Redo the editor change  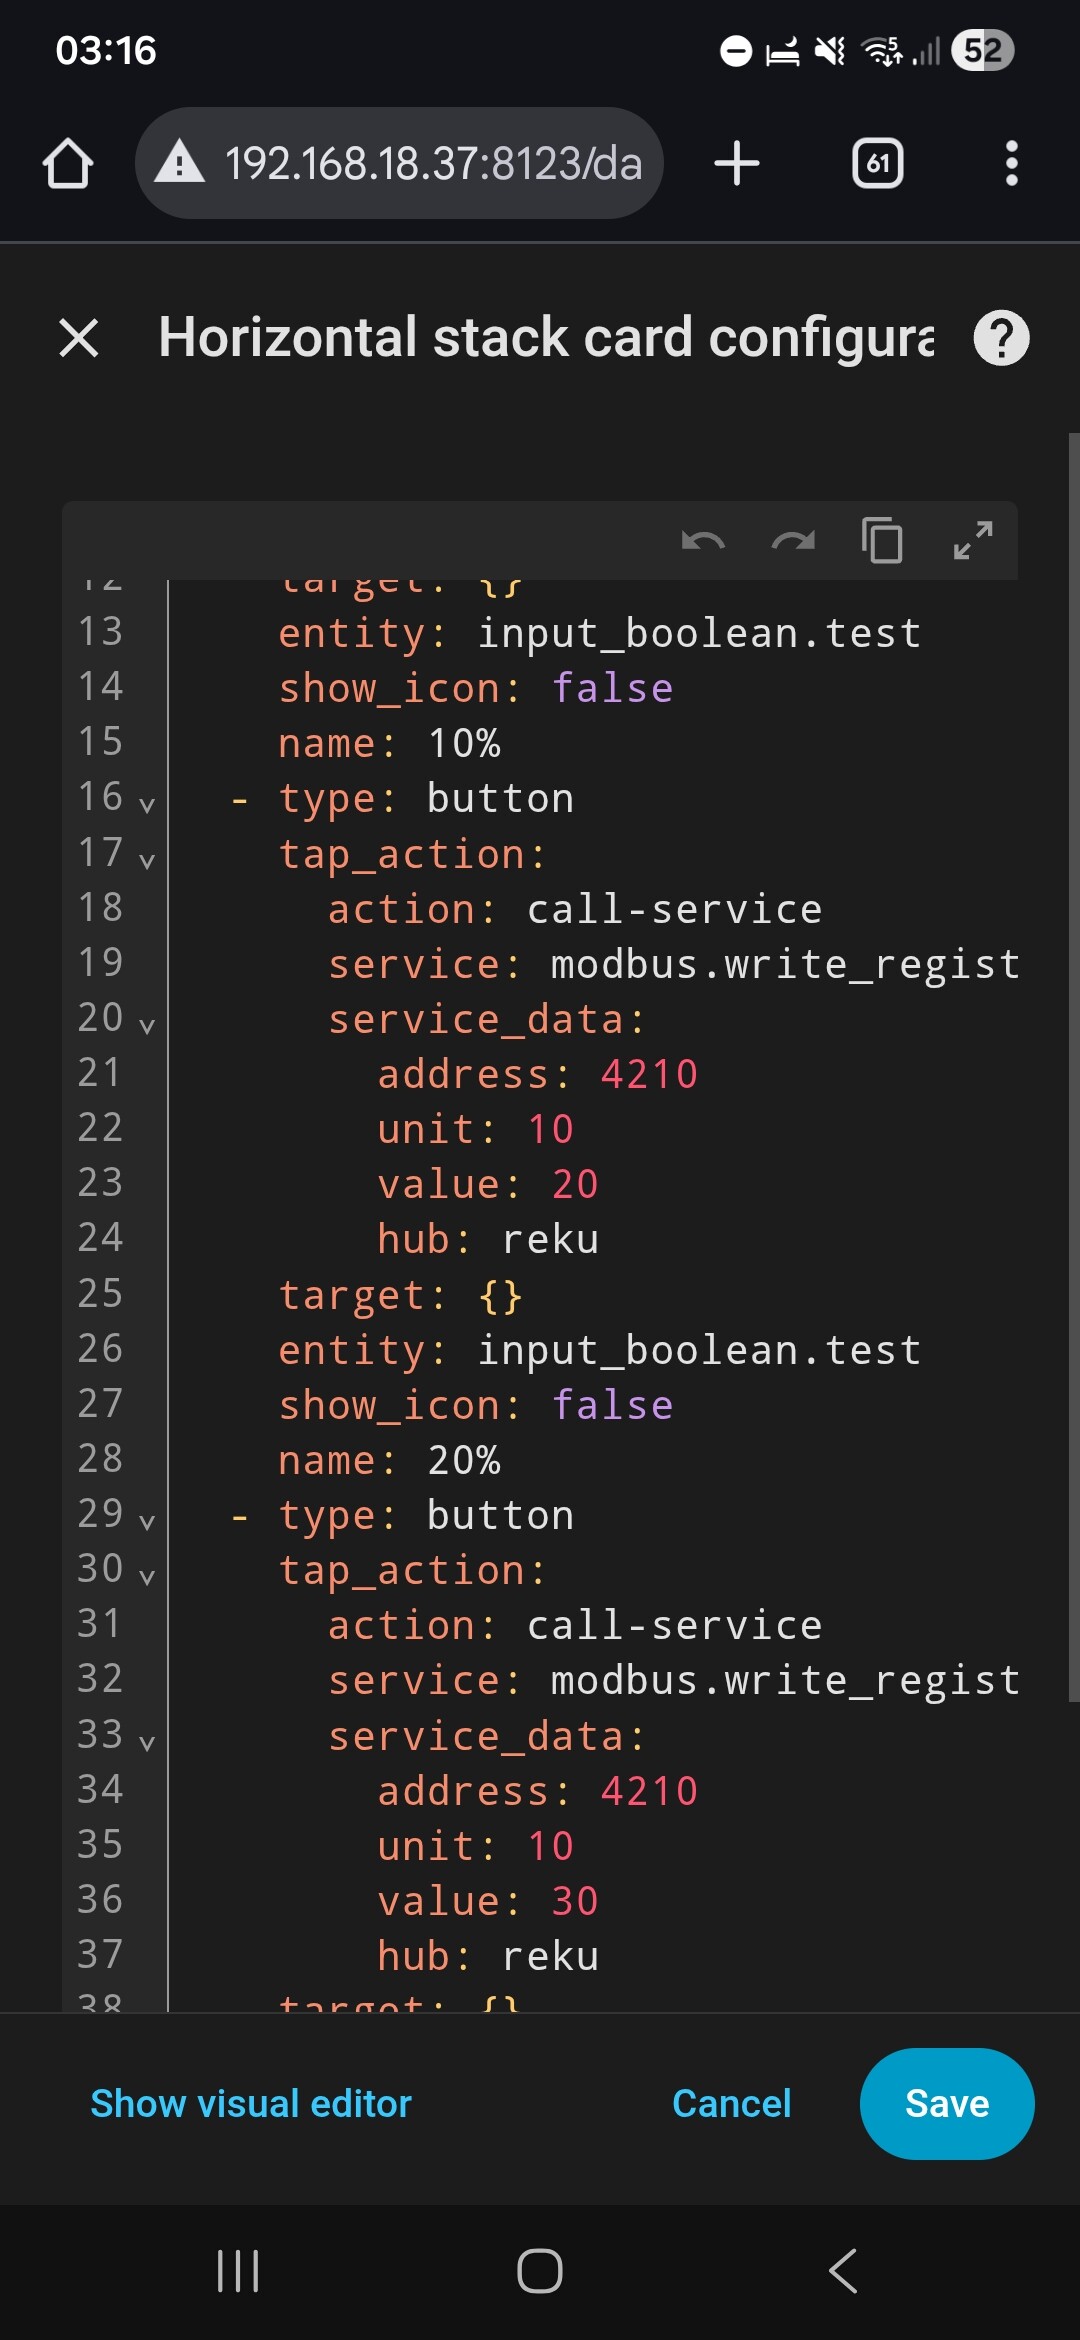click(x=793, y=542)
